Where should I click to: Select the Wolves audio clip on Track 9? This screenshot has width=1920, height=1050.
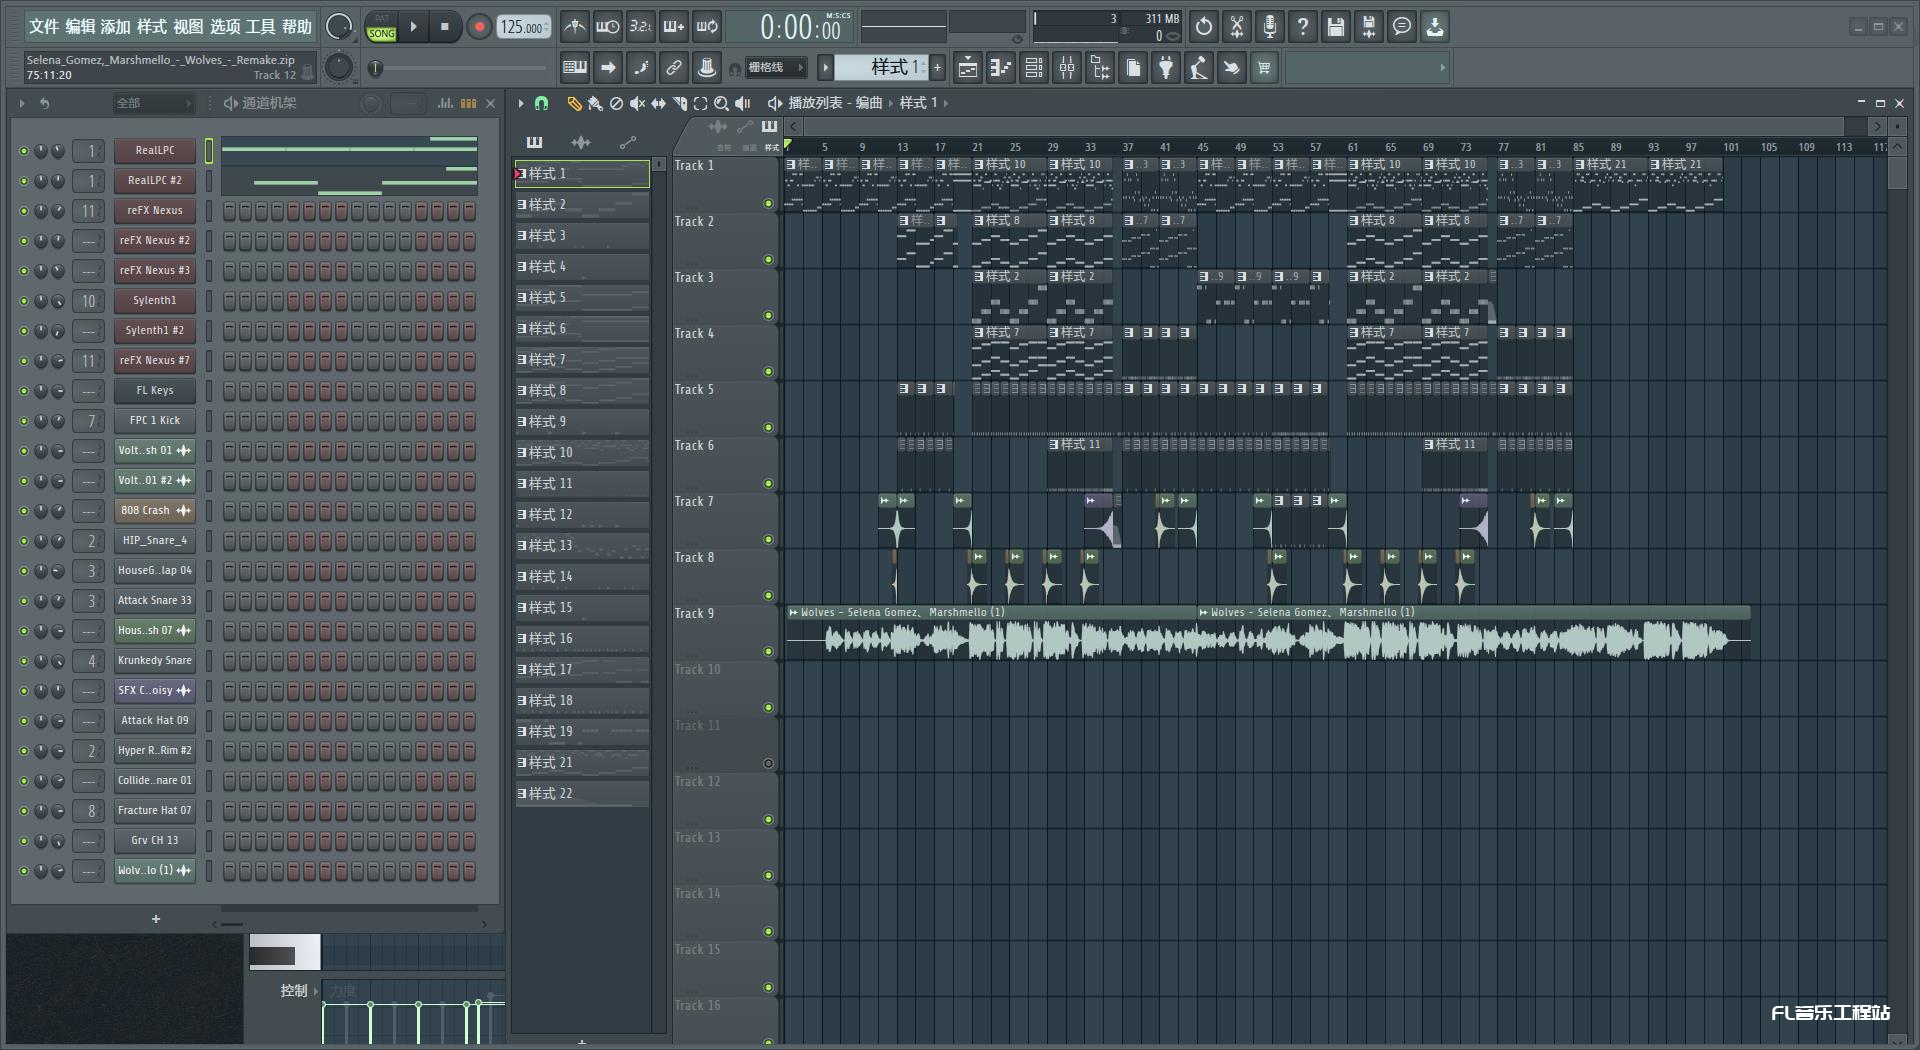pyautogui.click(x=992, y=633)
